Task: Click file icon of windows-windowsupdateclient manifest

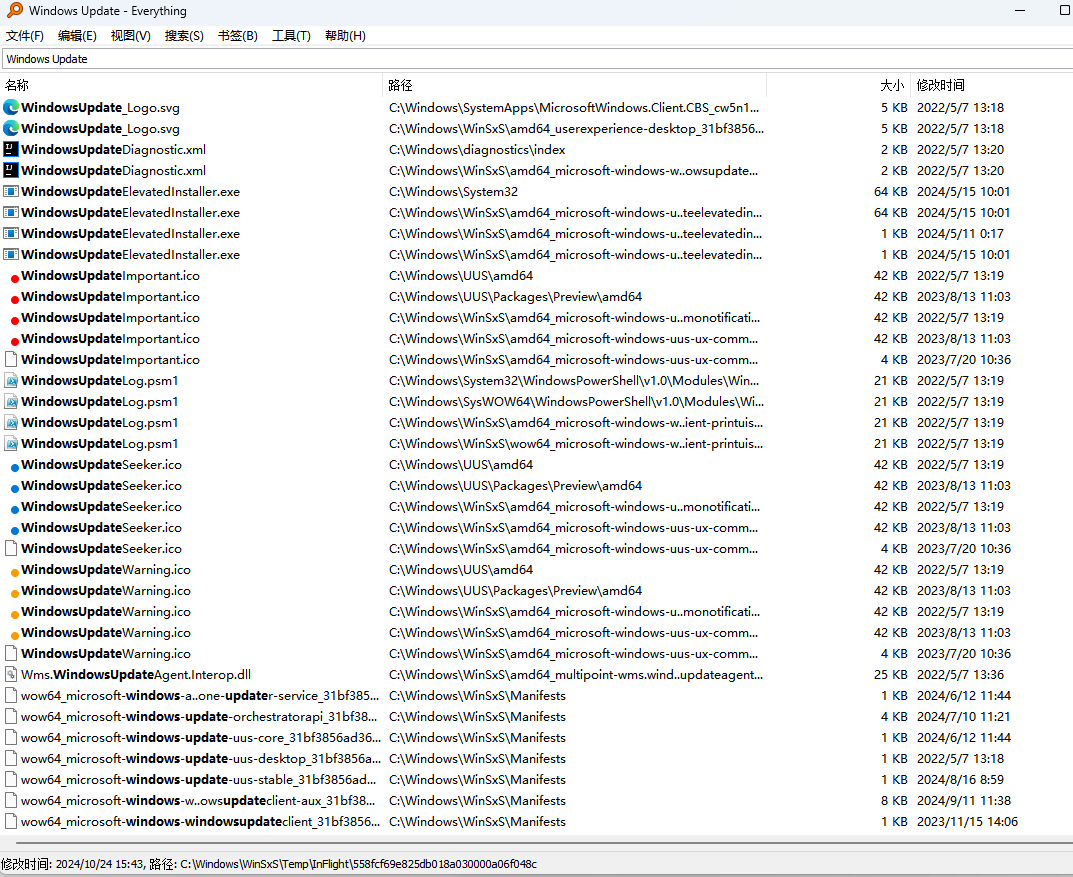Action: [11, 821]
